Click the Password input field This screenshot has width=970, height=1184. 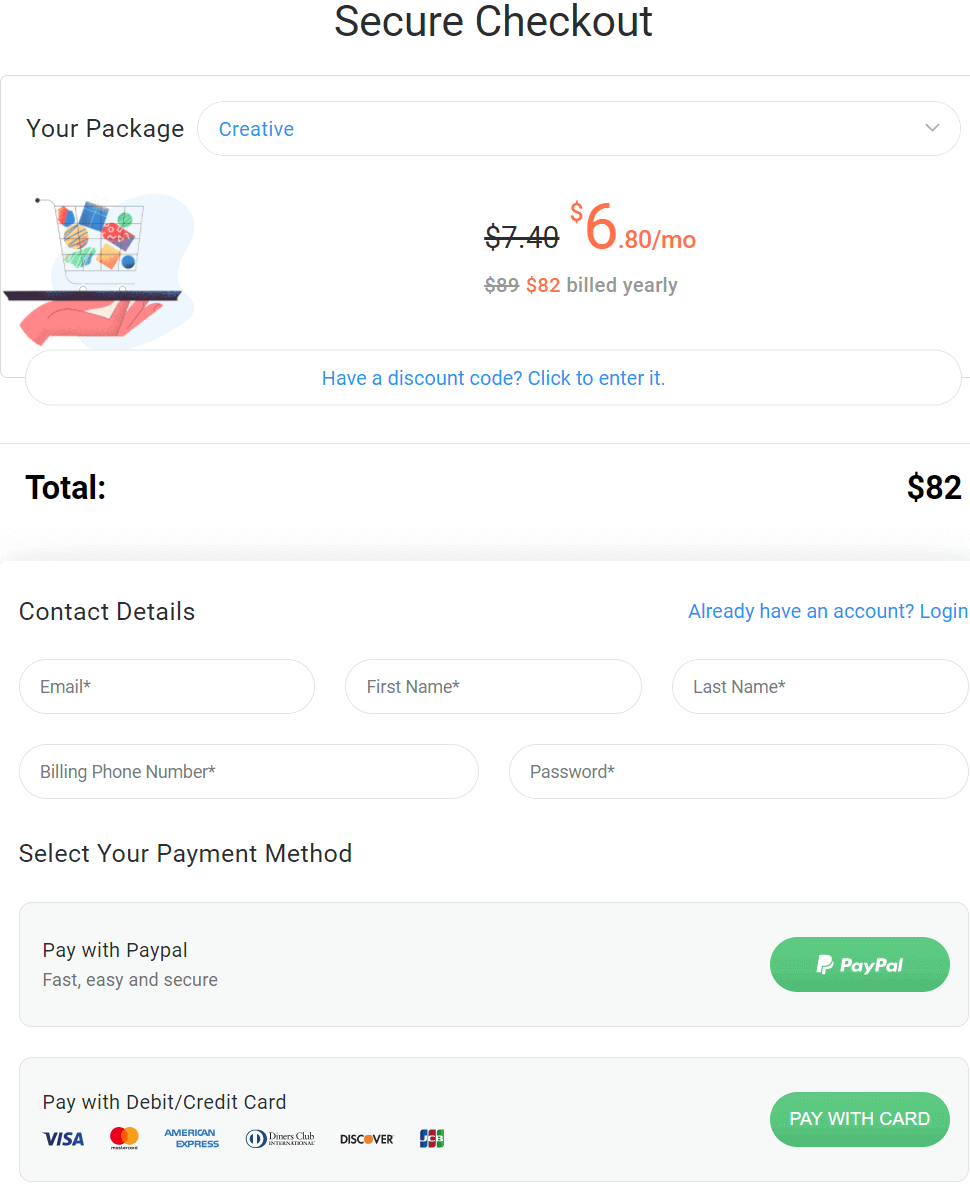(x=738, y=772)
